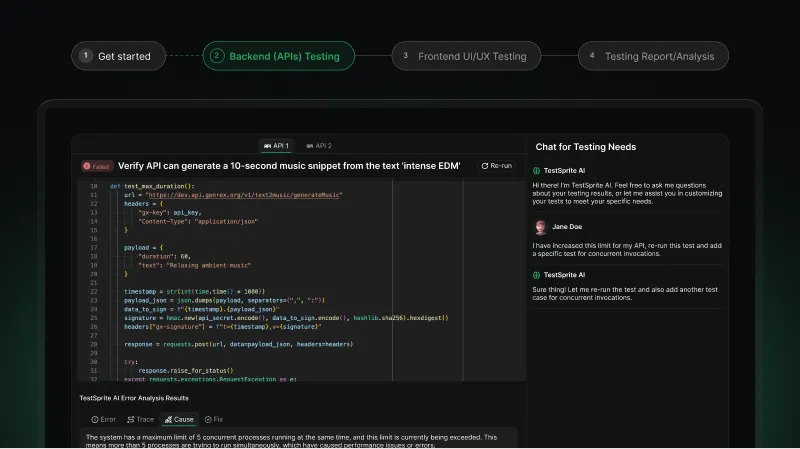Jump to step 4 Testing Report/Analysis

[653, 56]
